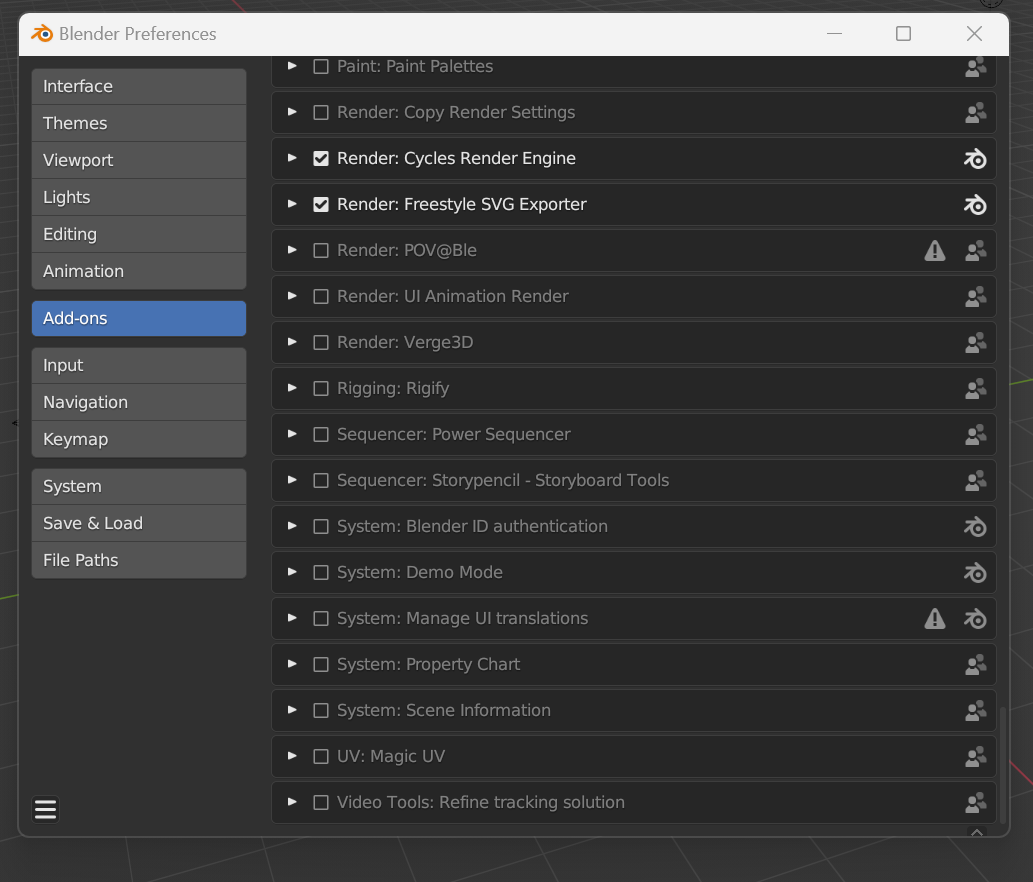This screenshot has width=1033, height=882.
Task: Click community icon on UI Animation Render row
Action: pyautogui.click(x=976, y=296)
